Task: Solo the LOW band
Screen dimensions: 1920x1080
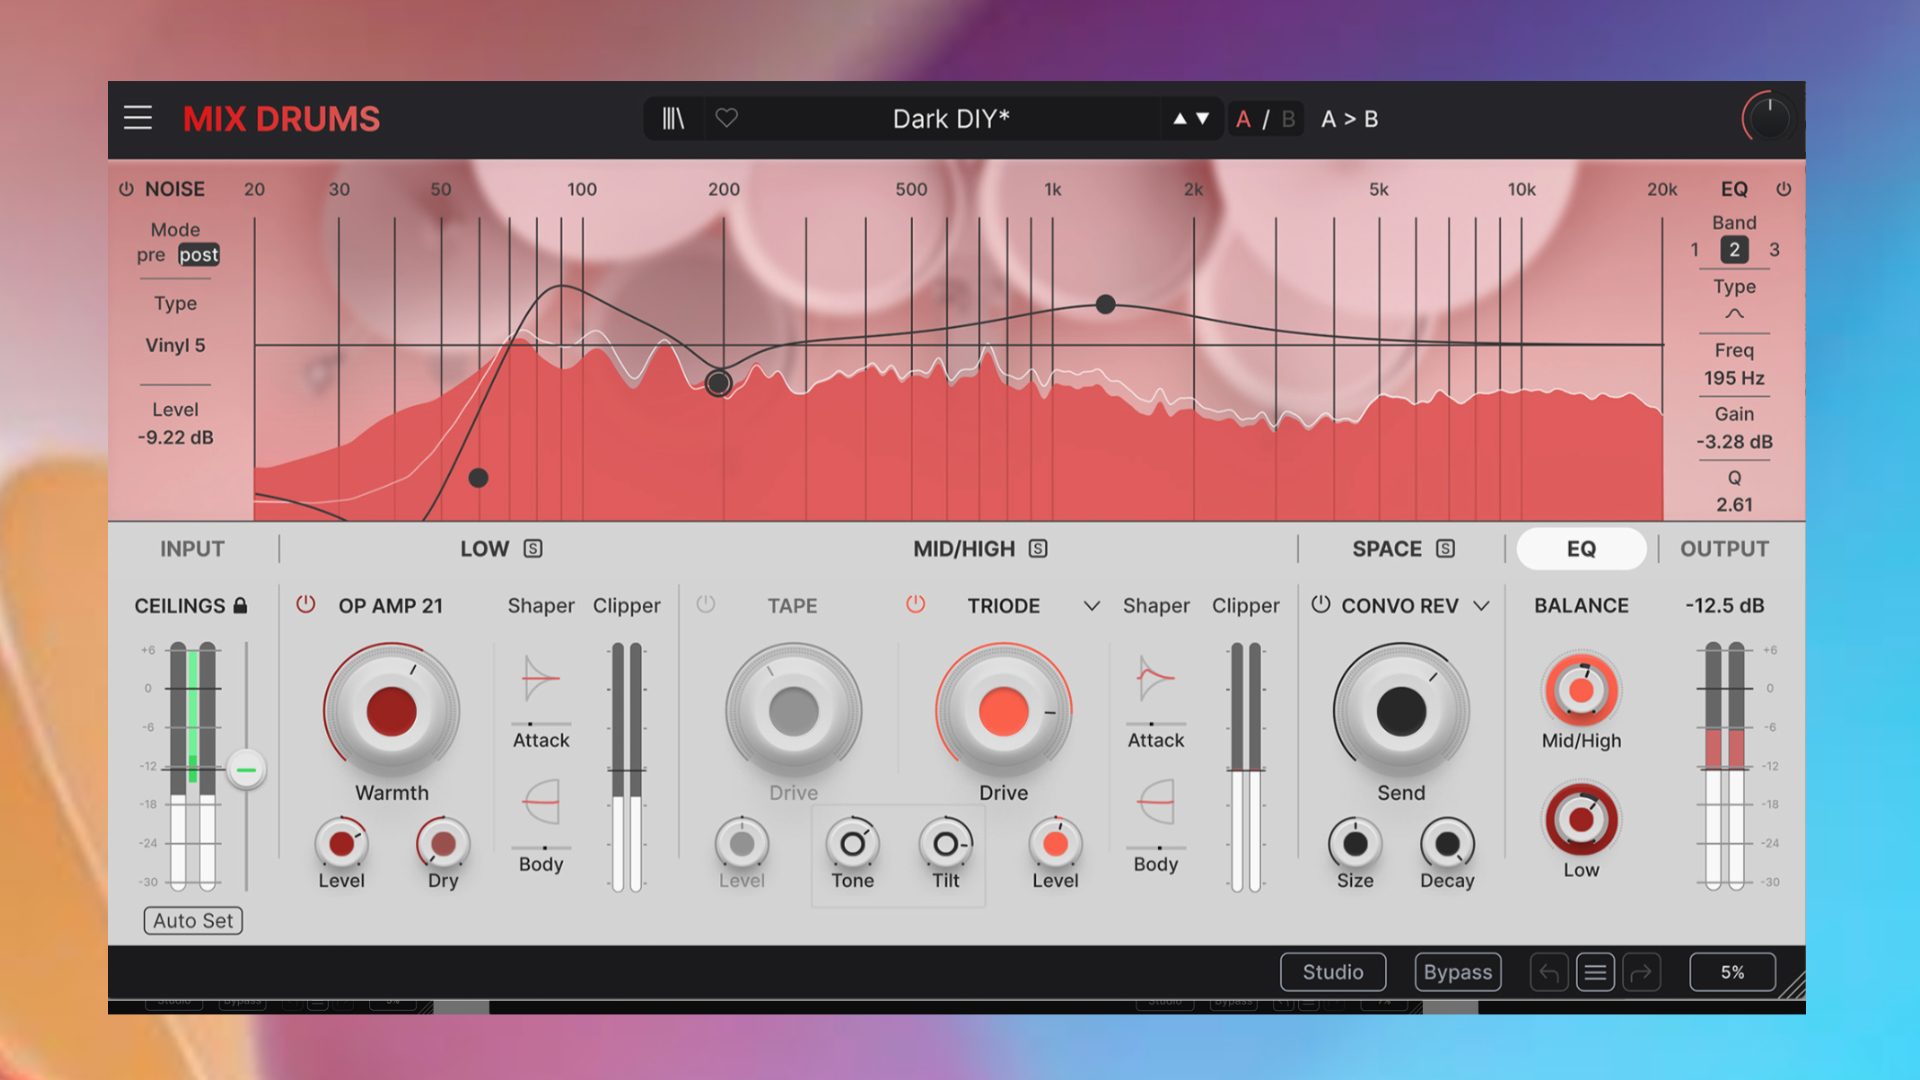Action: coord(533,549)
